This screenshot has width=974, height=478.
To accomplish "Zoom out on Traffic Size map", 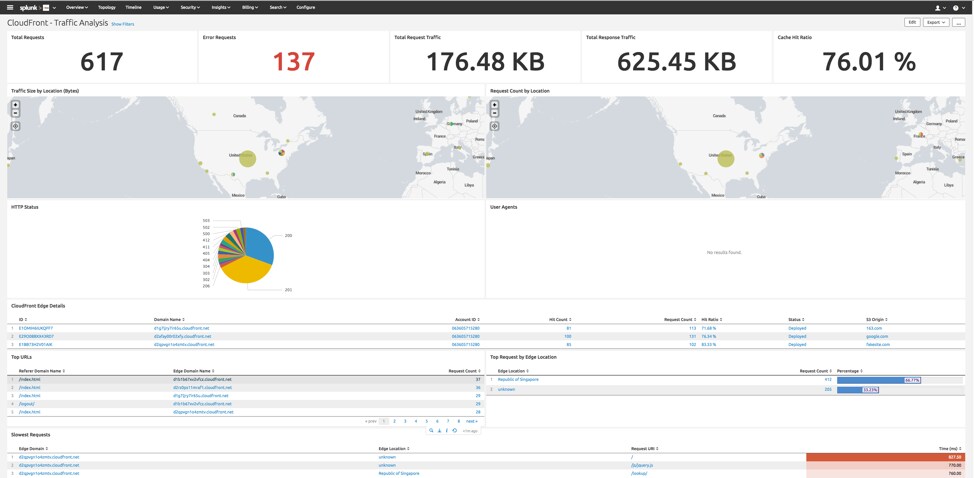I will pos(16,113).
